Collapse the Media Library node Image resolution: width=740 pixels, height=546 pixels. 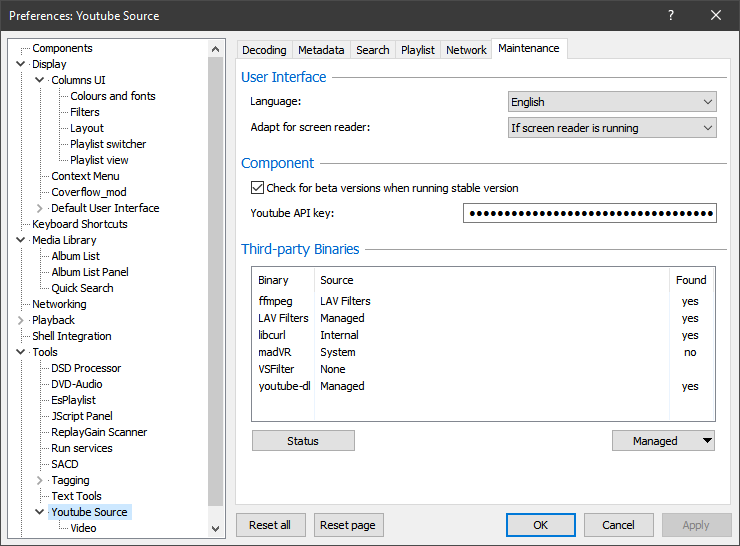click(x=22, y=240)
